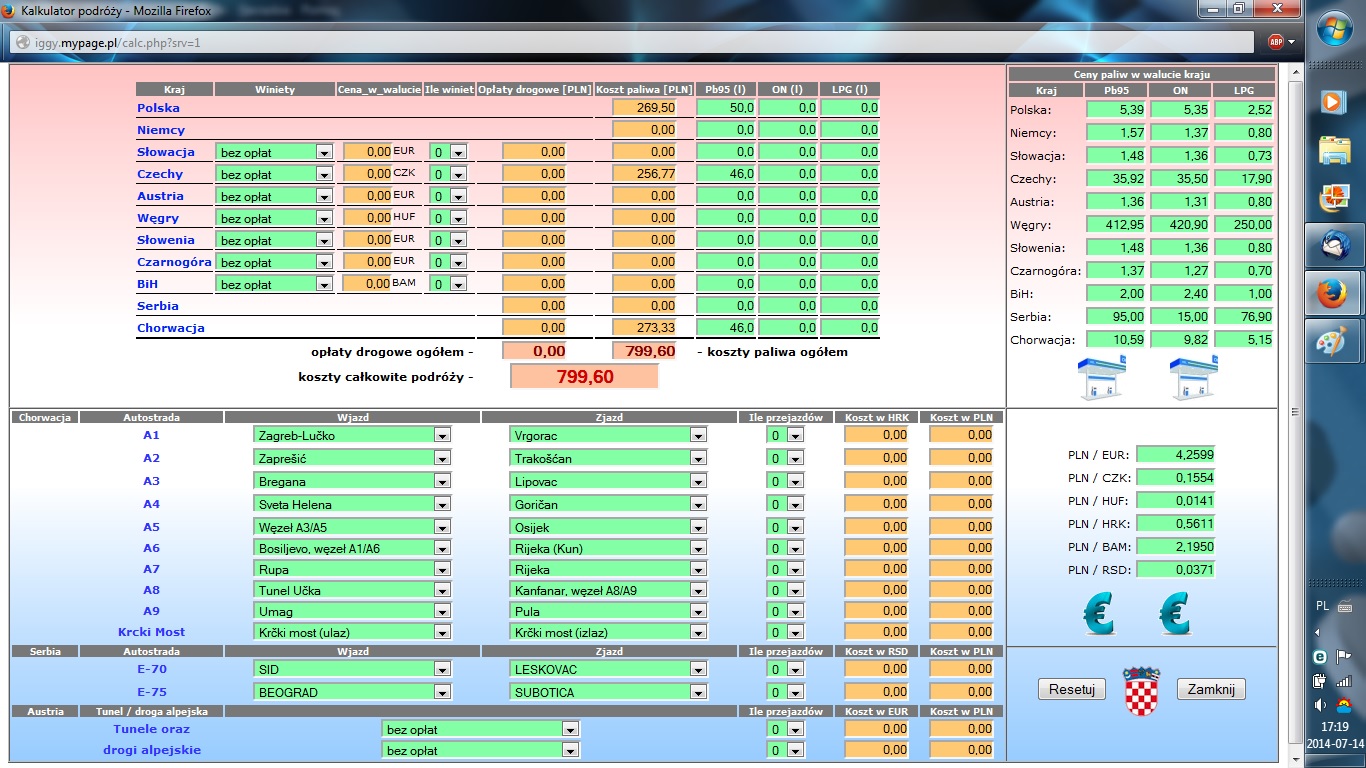The width and height of the screenshot is (1366, 768).
Task: Open the Adblock Plus toolbar icon
Action: [1276, 42]
